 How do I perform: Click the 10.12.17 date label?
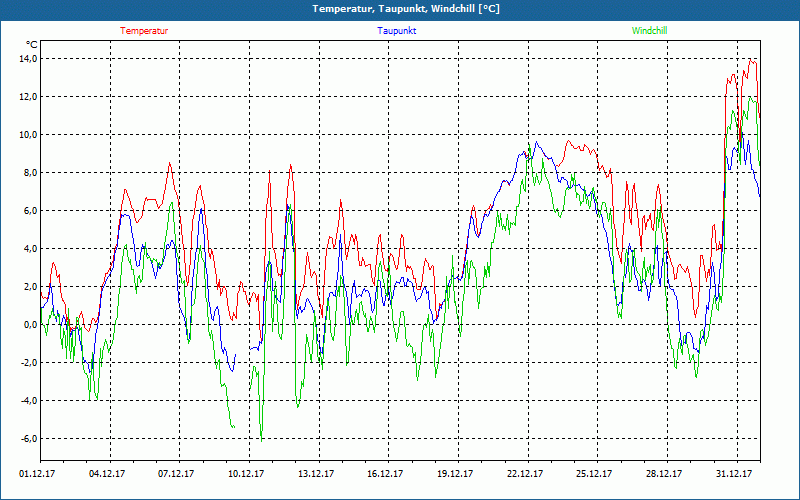pyautogui.click(x=246, y=474)
